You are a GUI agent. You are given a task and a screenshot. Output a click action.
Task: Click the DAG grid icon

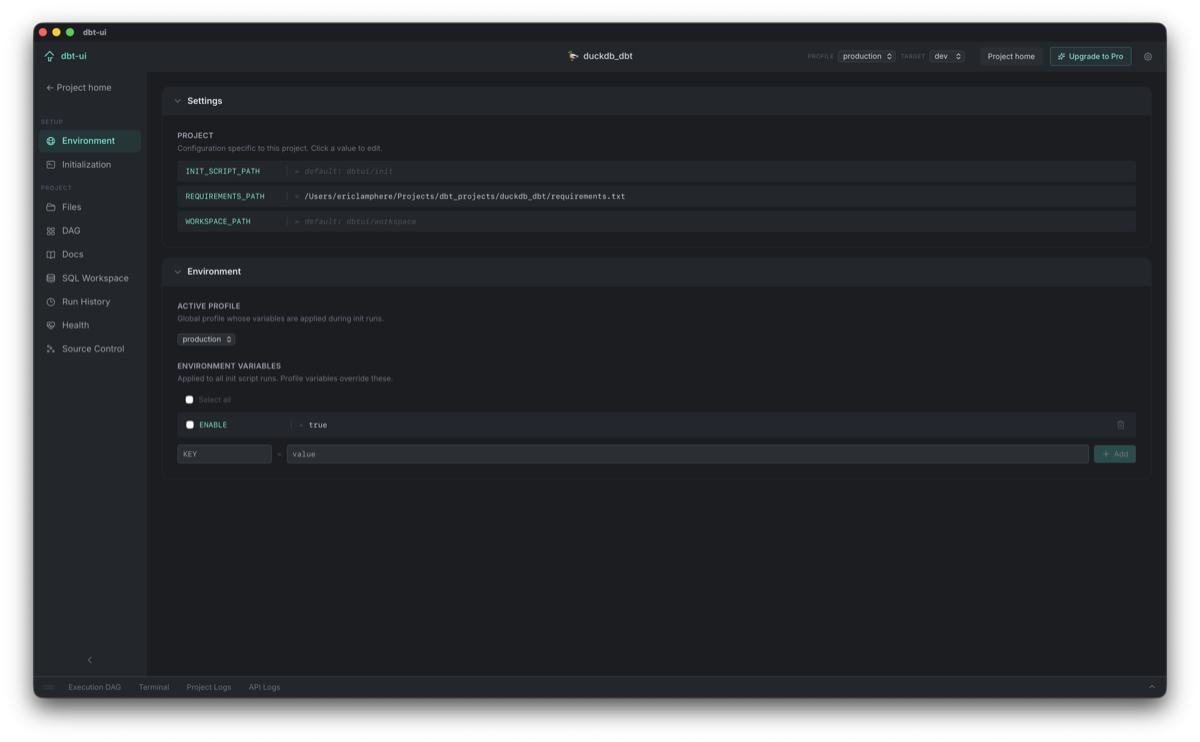tap(51, 231)
